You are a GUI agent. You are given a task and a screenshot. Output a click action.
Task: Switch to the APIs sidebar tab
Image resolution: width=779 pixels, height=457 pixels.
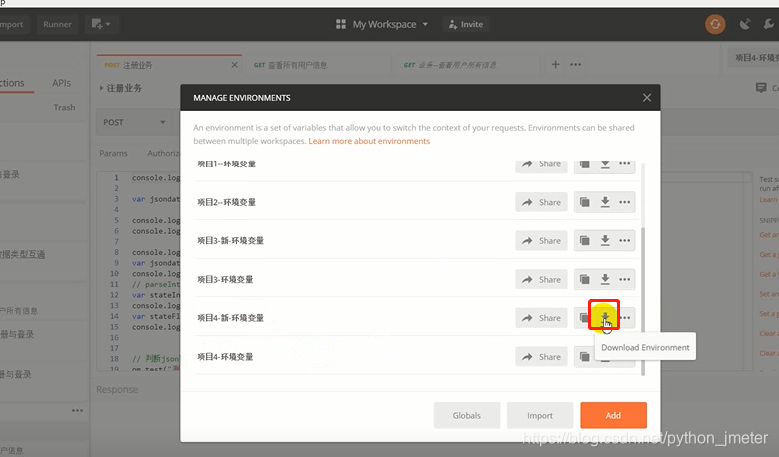click(62, 83)
